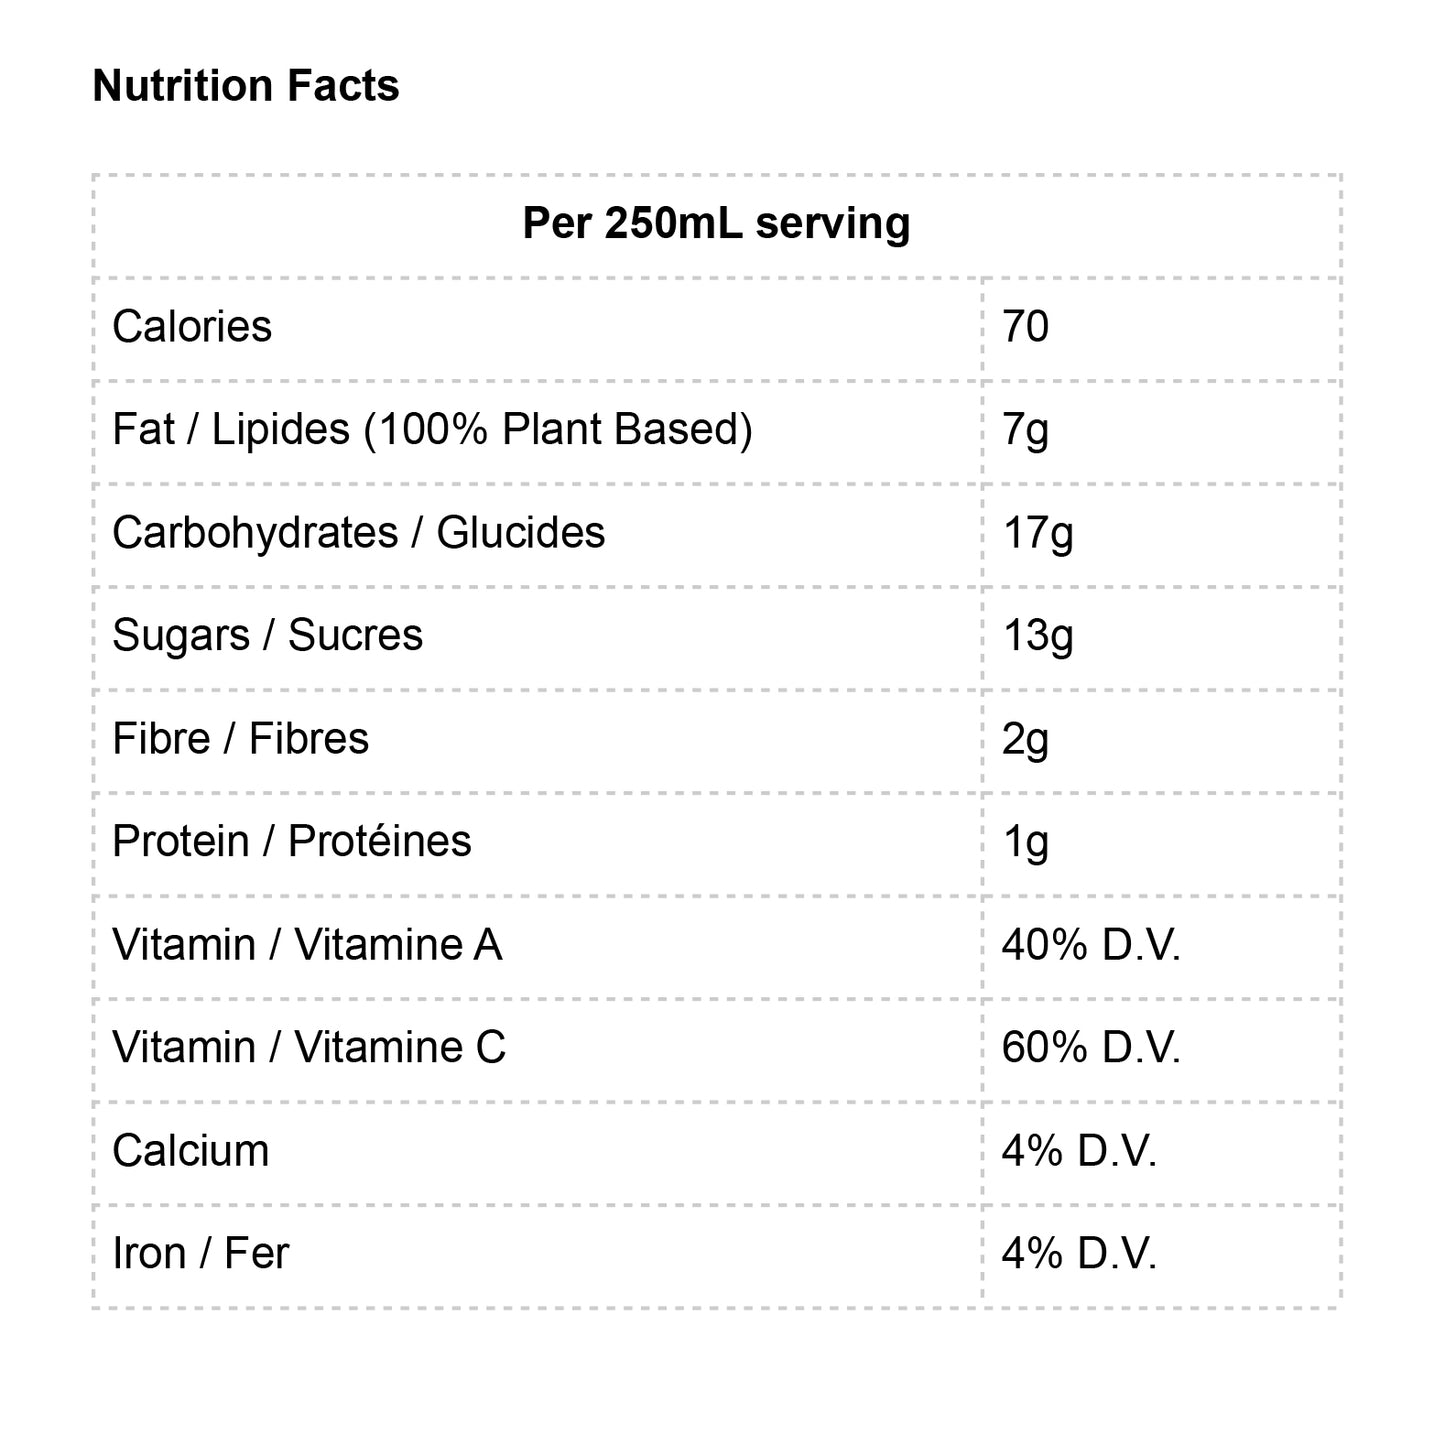Click the 2g fibre value

point(1025,739)
